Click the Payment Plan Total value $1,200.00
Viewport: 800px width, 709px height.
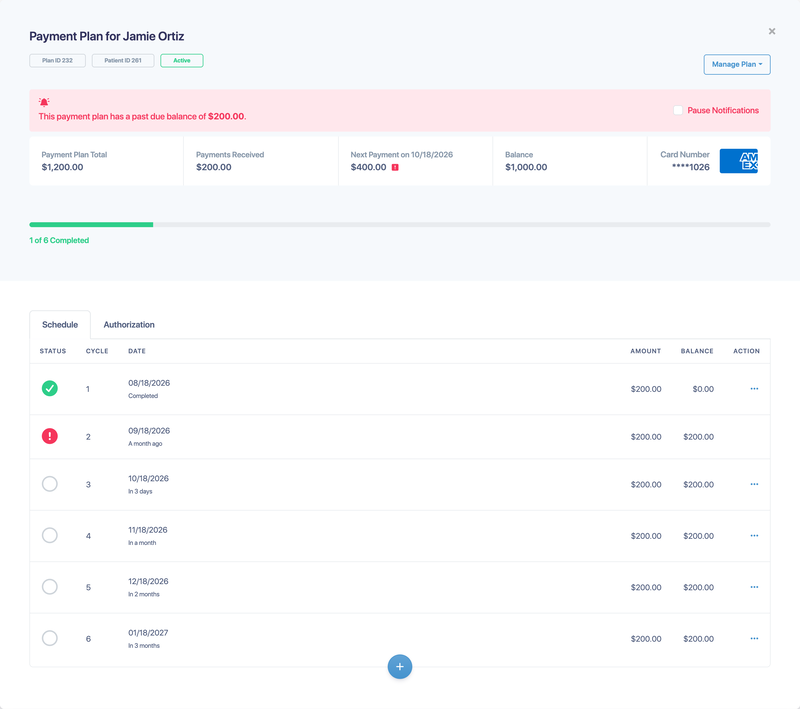(62, 167)
